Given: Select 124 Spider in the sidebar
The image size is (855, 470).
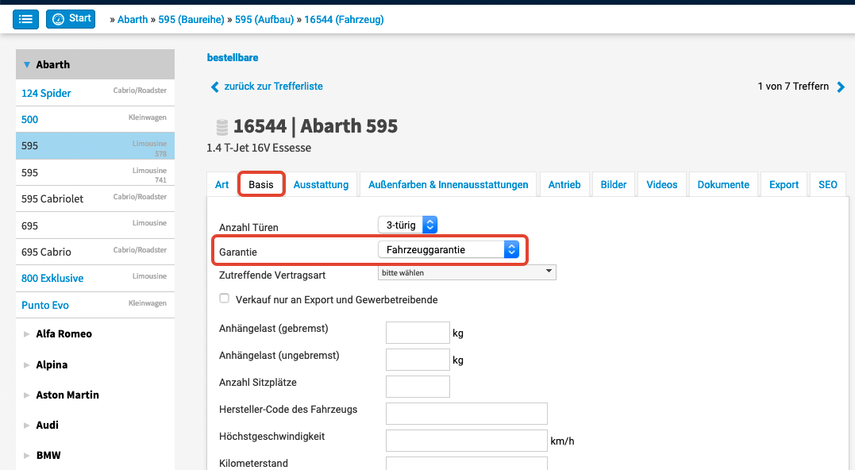Looking at the screenshot, I should [95, 93].
